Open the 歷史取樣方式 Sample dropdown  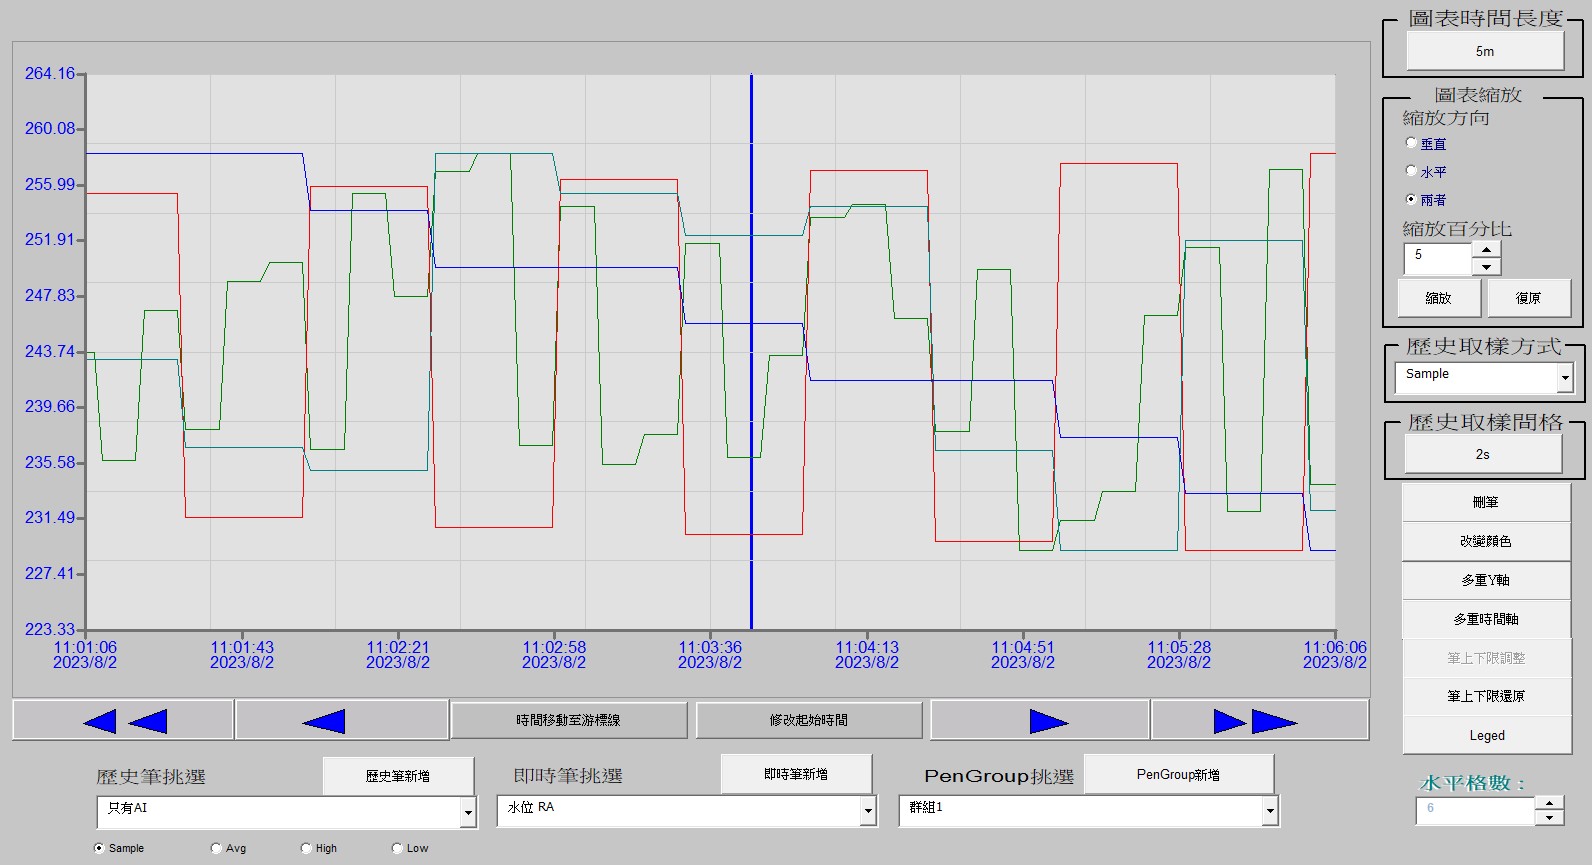1565,378
